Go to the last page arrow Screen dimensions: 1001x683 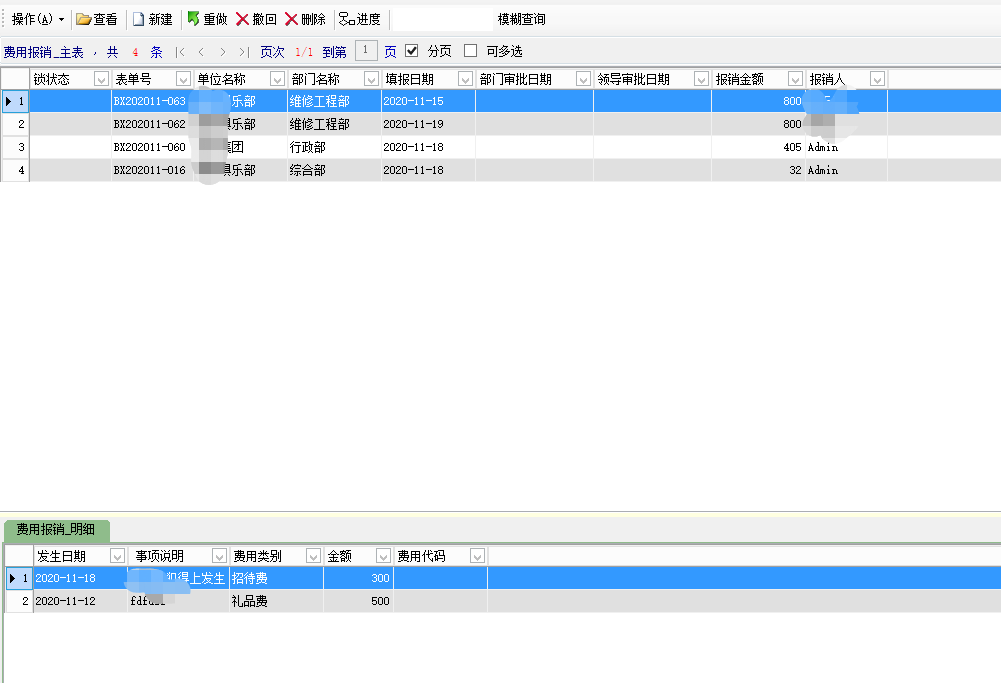(243, 52)
